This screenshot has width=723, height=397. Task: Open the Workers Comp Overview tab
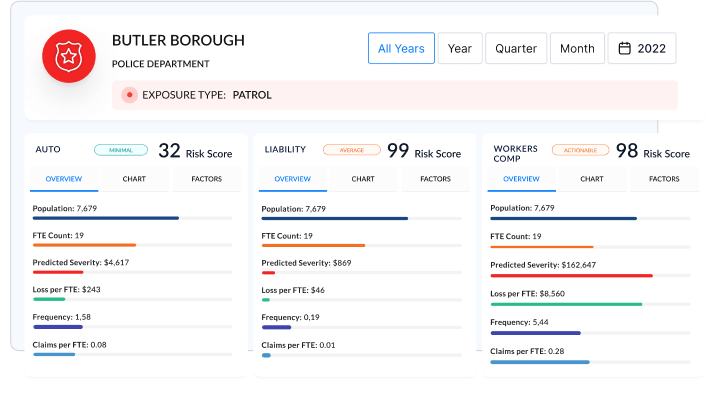521,179
